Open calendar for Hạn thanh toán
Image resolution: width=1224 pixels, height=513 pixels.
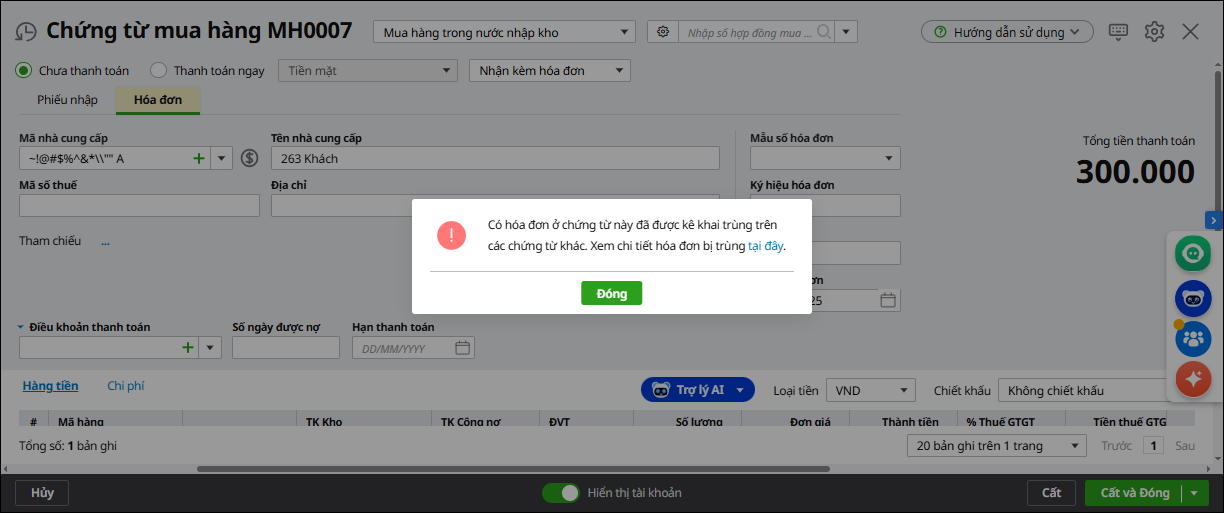462,348
